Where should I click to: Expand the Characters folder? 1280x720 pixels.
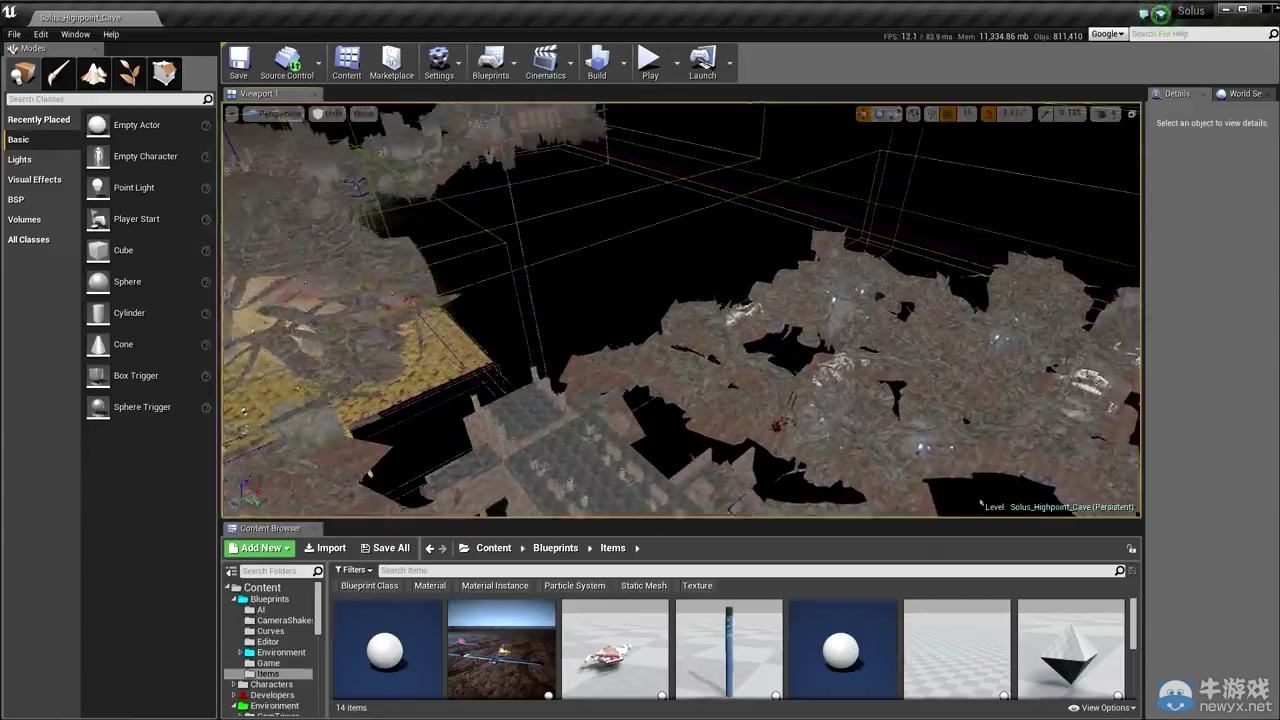click(x=234, y=685)
